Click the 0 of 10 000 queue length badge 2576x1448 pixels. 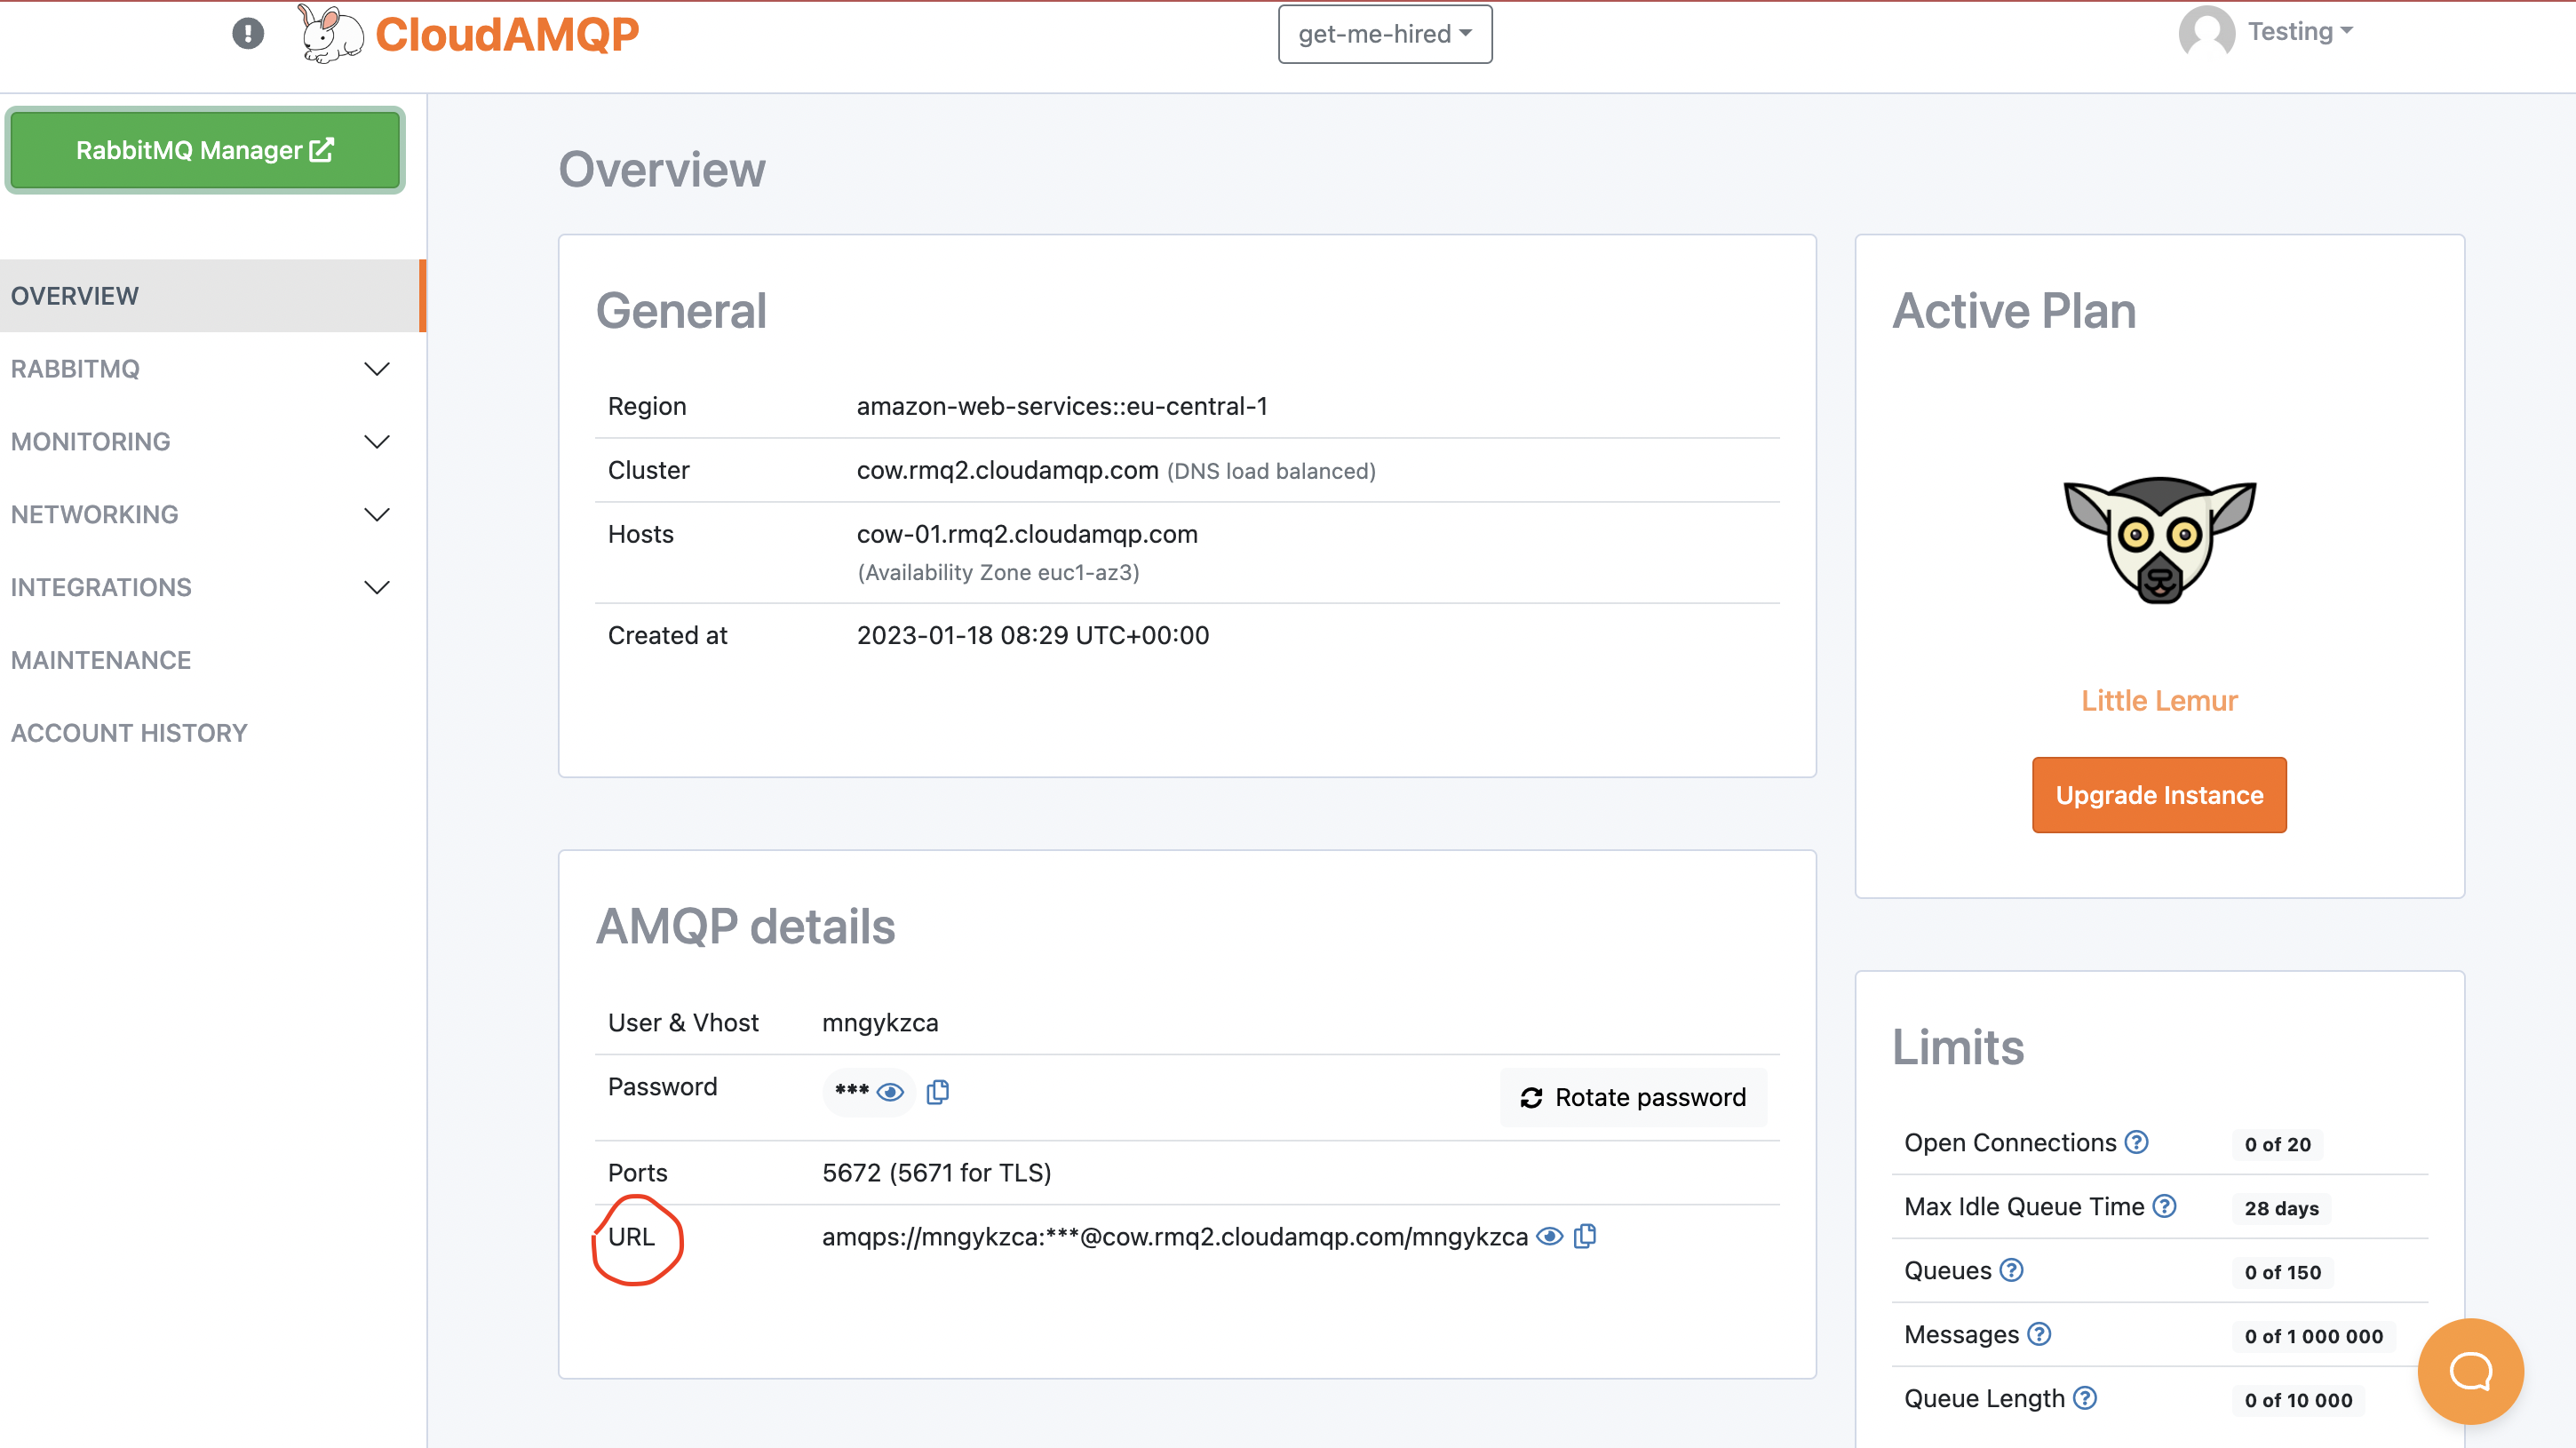coord(2298,1400)
